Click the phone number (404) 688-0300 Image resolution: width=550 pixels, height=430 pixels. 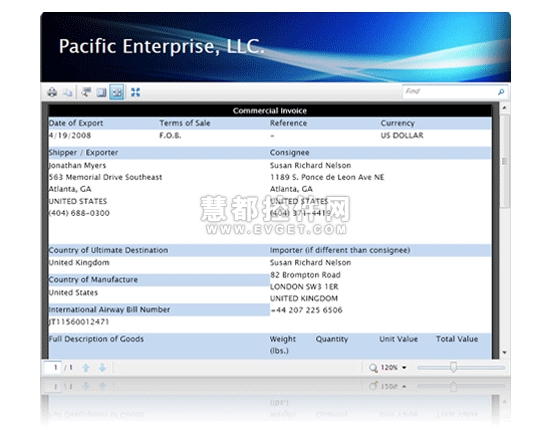coord(79,213)
